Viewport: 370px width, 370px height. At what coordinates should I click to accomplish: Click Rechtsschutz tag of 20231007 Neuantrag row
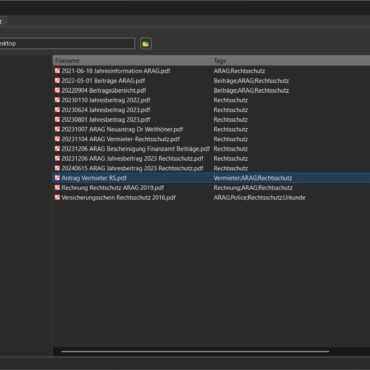click(231, 129)
